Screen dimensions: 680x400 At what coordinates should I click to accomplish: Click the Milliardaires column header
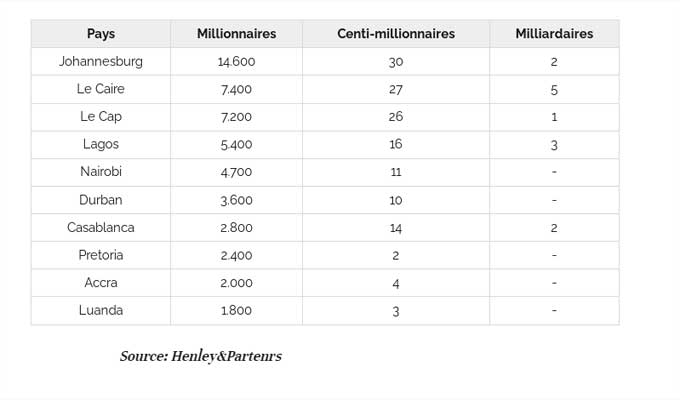click(554, 33)
